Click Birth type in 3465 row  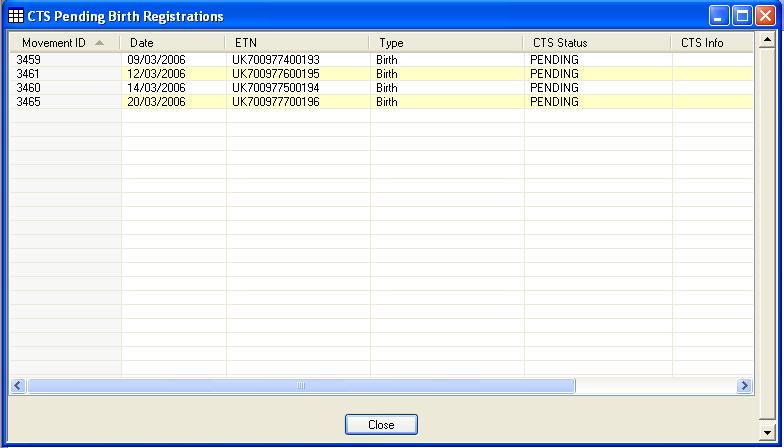pos(387,102)
